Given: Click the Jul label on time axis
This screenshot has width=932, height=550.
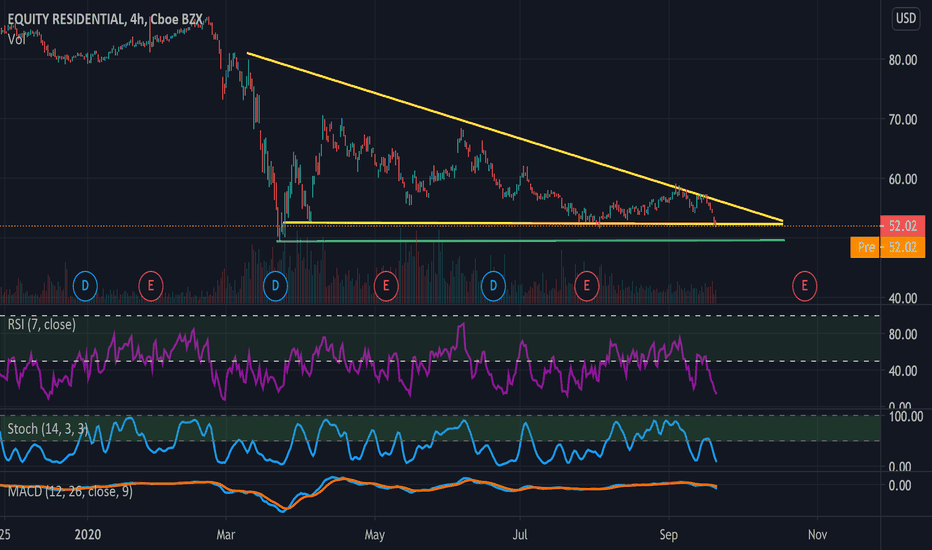Looking at the screenshot, I should tap(520, 535).
